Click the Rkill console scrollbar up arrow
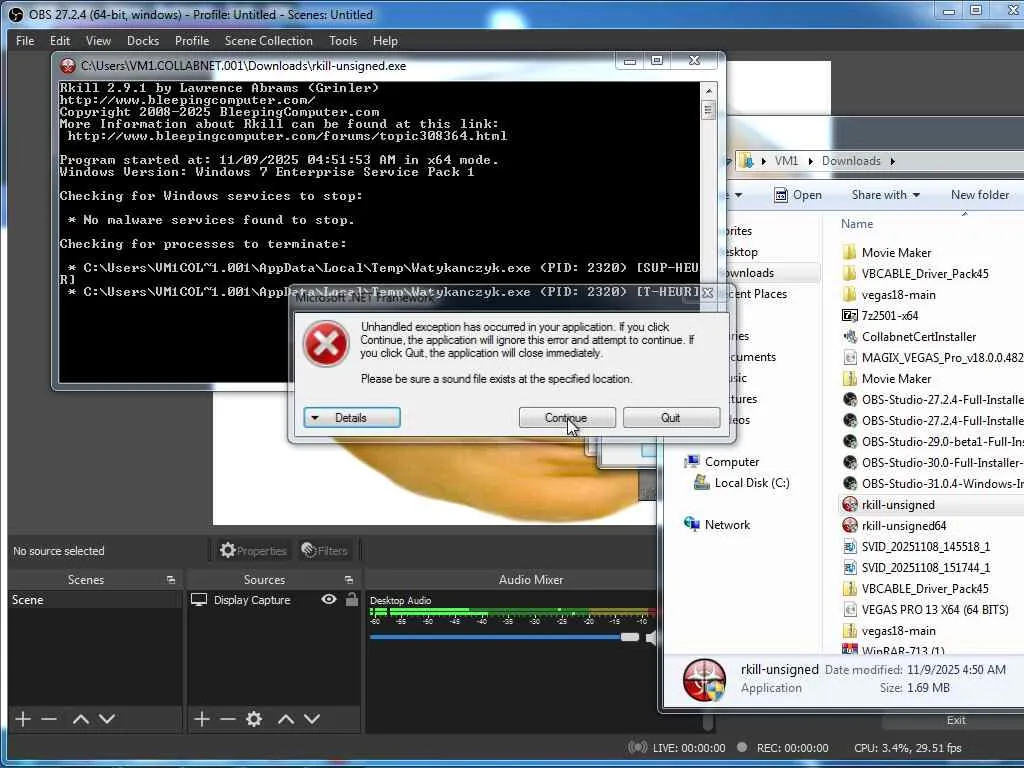Viewport: 1024px width, 768px height. [x=708, y=90]
